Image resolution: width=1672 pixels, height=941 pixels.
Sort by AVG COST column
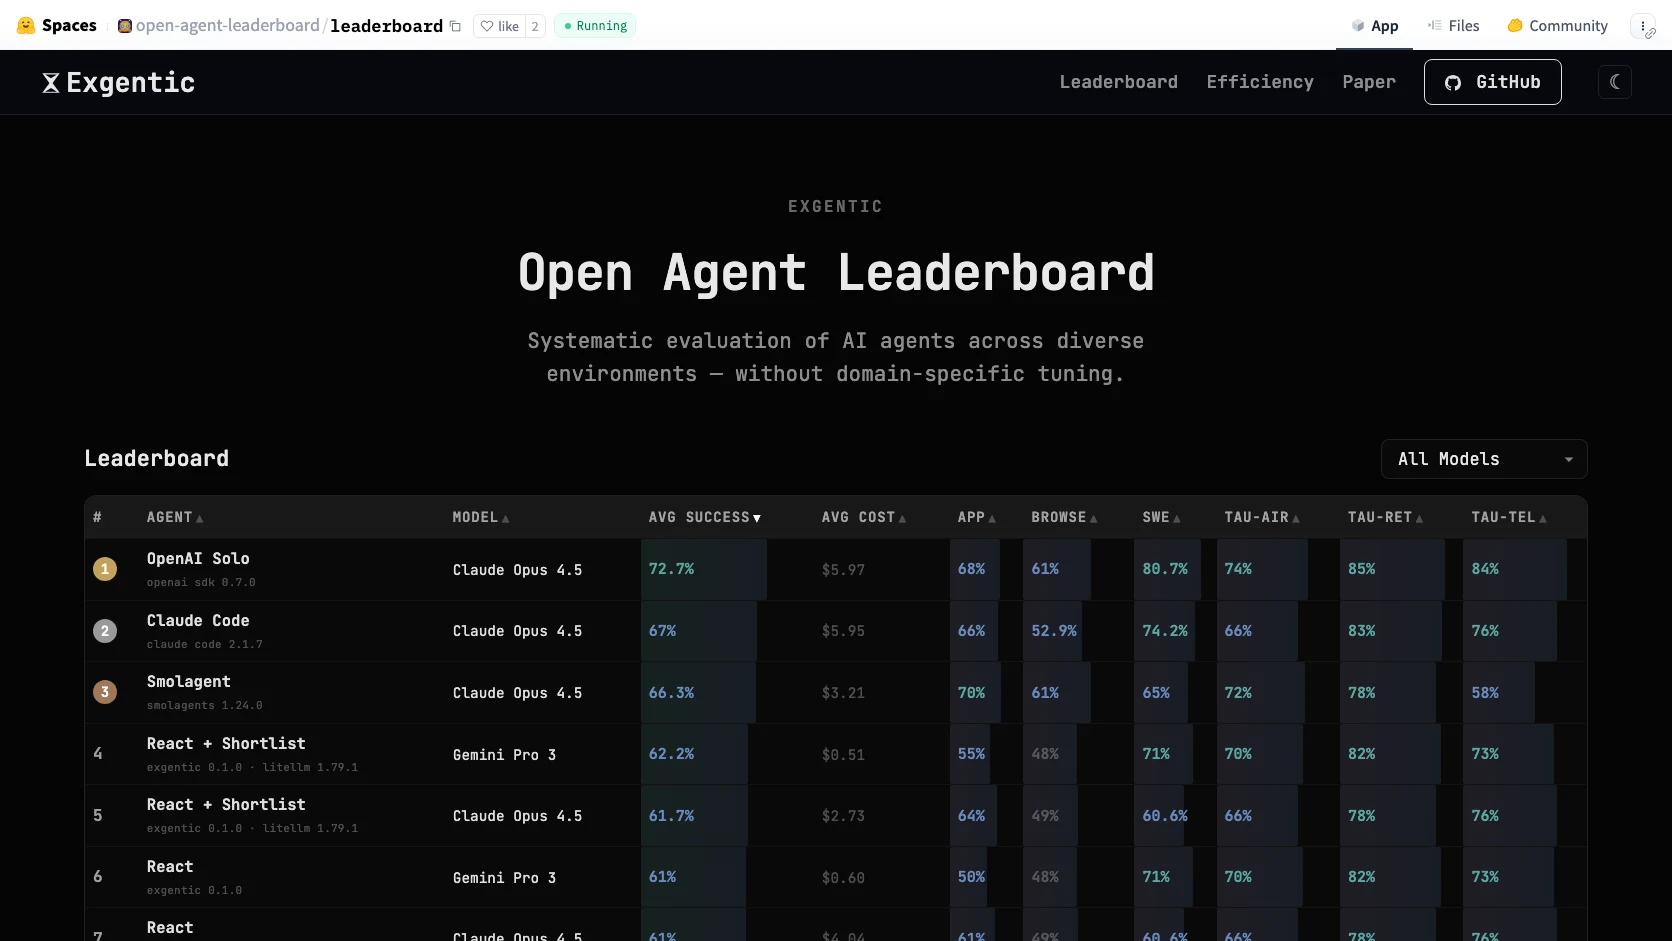click(x=864, y=517)
